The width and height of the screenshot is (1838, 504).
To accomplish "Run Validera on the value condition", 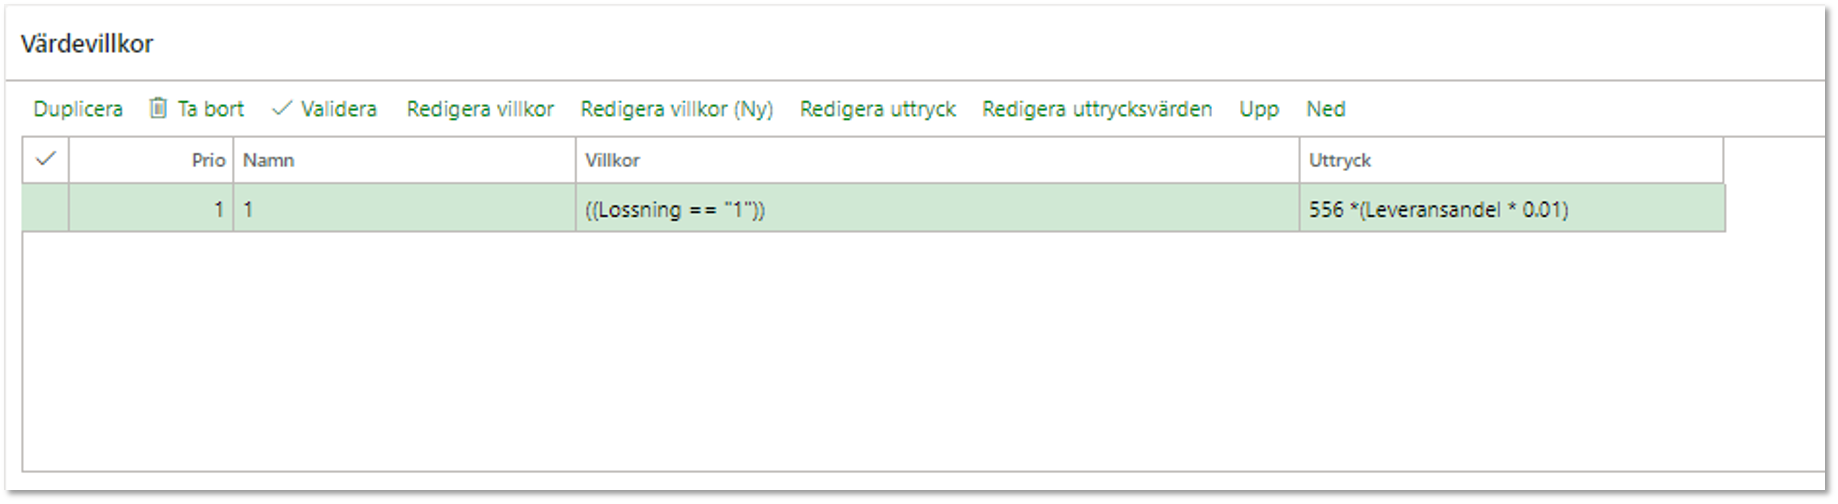I will coord(338,109).
